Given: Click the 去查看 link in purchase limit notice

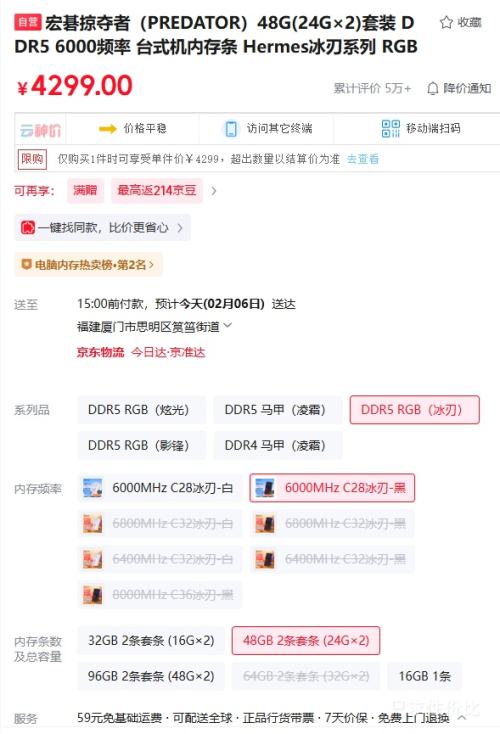Looking at the screenshot, I should [x=363, y=159].
